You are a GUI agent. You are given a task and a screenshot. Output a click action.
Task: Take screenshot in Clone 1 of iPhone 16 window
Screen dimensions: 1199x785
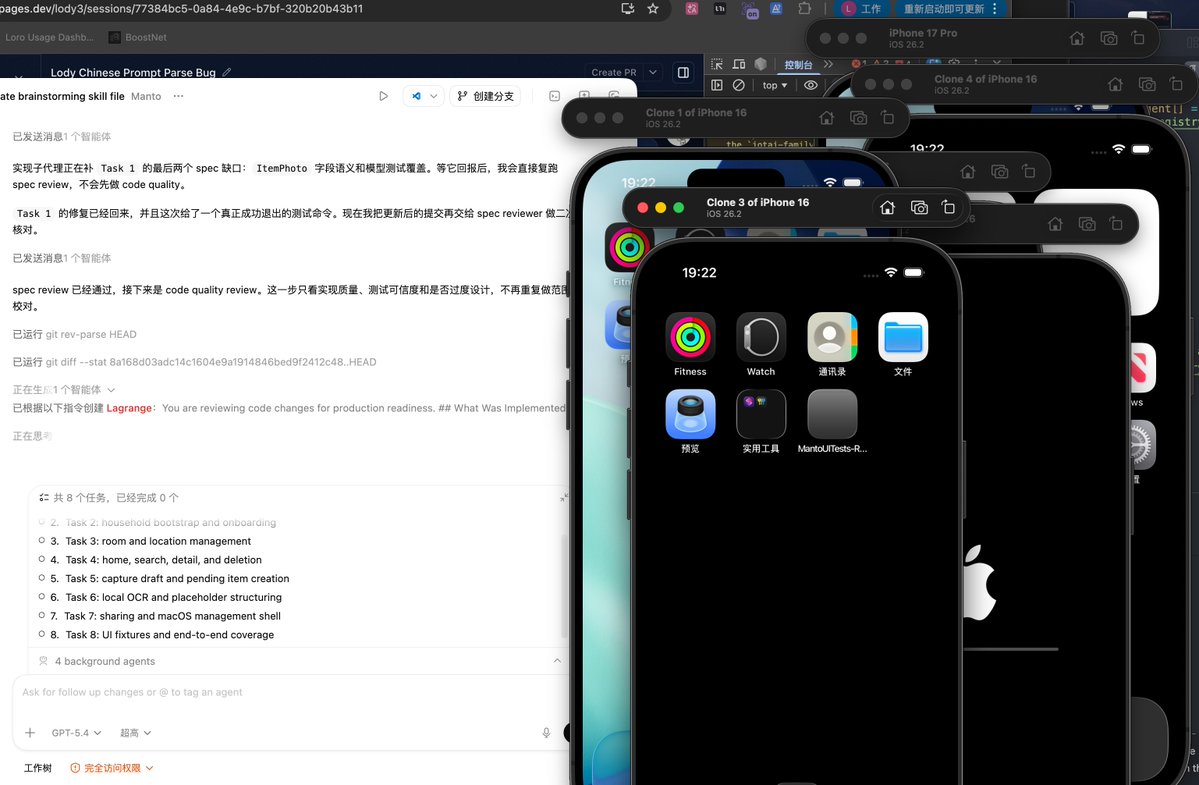858,118
